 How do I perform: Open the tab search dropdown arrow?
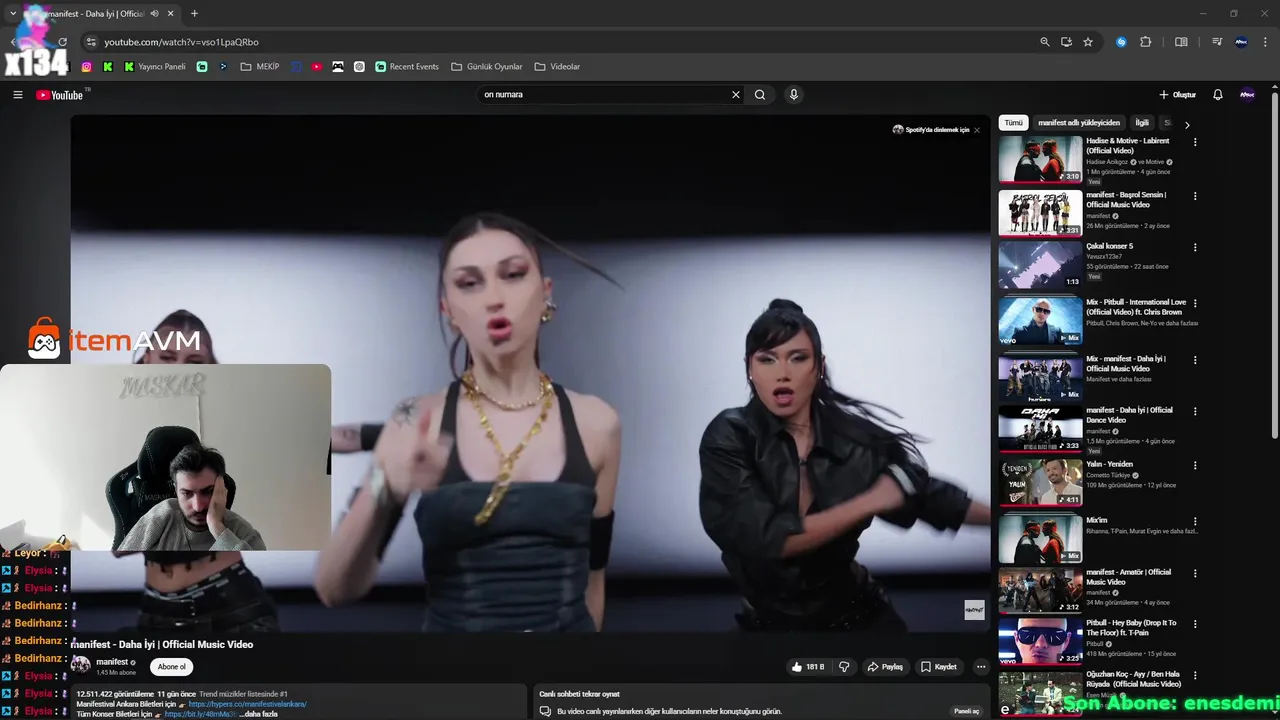(x=13, y=14)
